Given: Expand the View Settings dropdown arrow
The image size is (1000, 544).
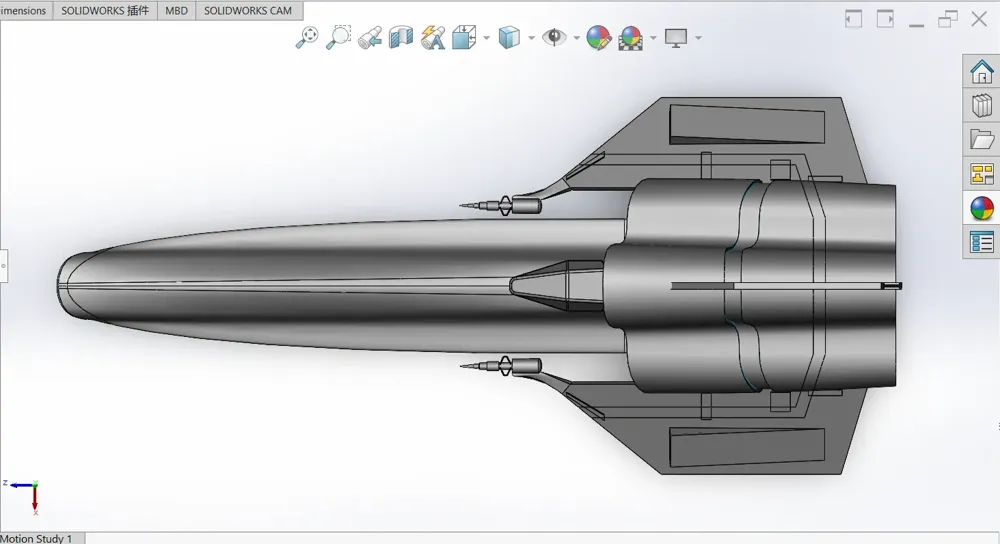Looking at the screenshot, I should [698, 38].
